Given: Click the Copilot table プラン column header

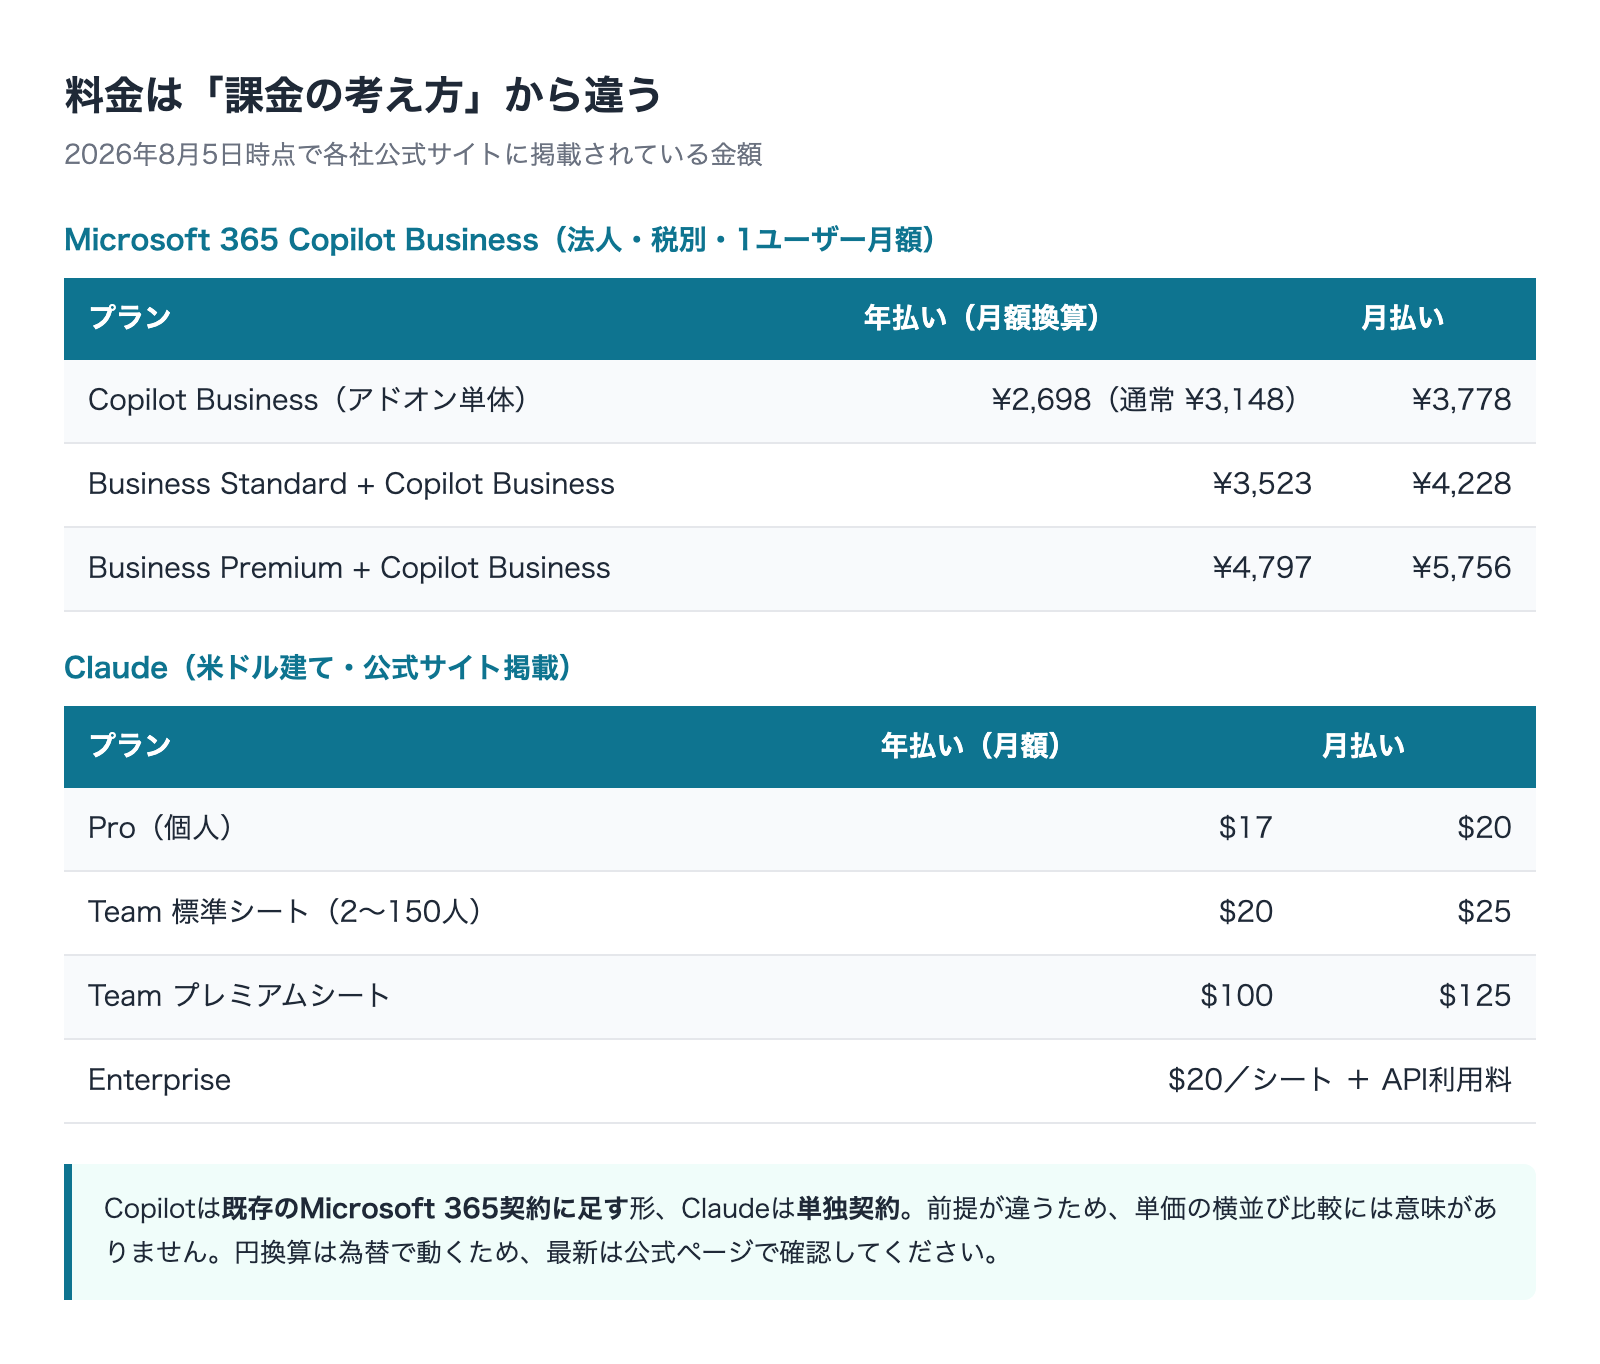Looking at the screenshot, I should click(x=130, y=318).
